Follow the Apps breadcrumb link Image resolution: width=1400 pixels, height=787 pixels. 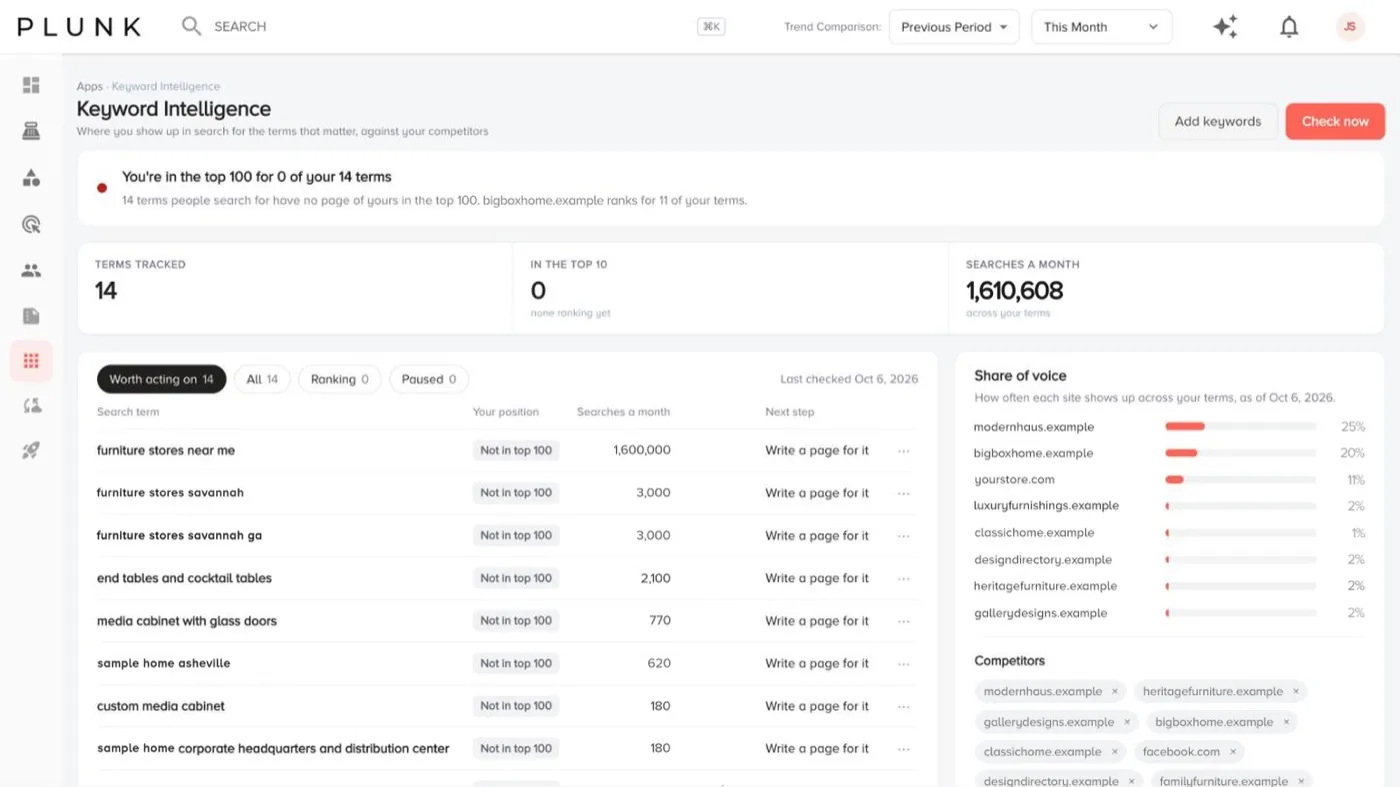[x=90, y=87]
